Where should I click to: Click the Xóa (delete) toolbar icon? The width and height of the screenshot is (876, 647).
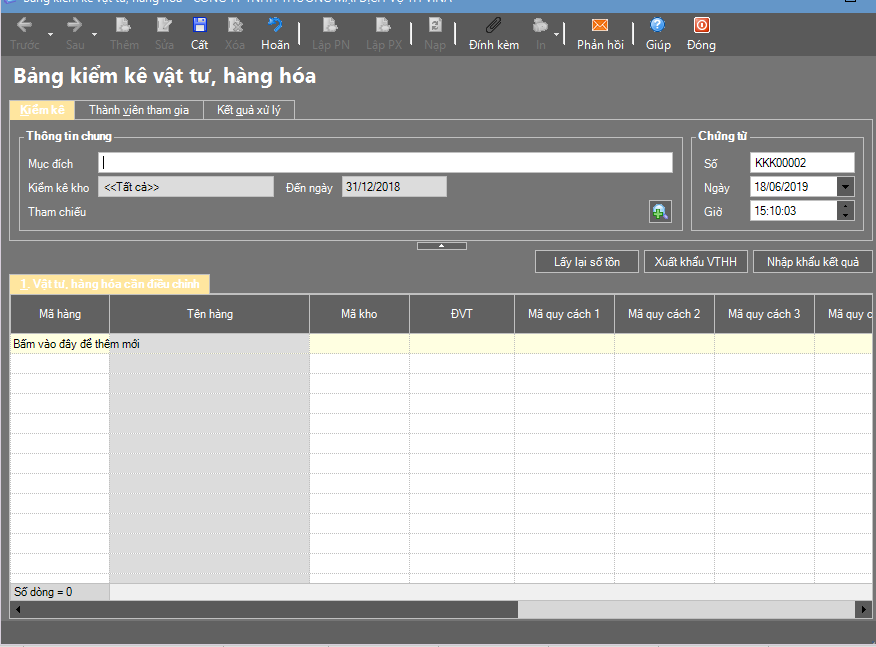pos(235,26)
